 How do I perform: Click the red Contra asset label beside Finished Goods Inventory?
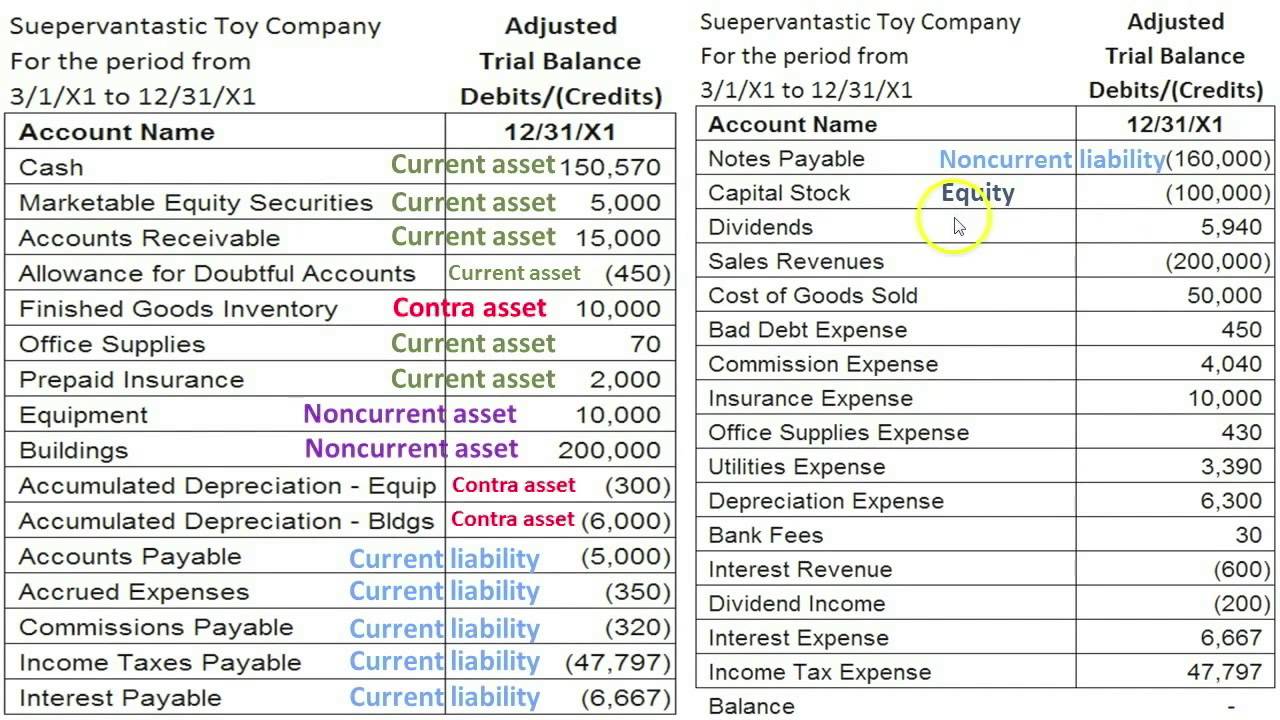point(469,308)
